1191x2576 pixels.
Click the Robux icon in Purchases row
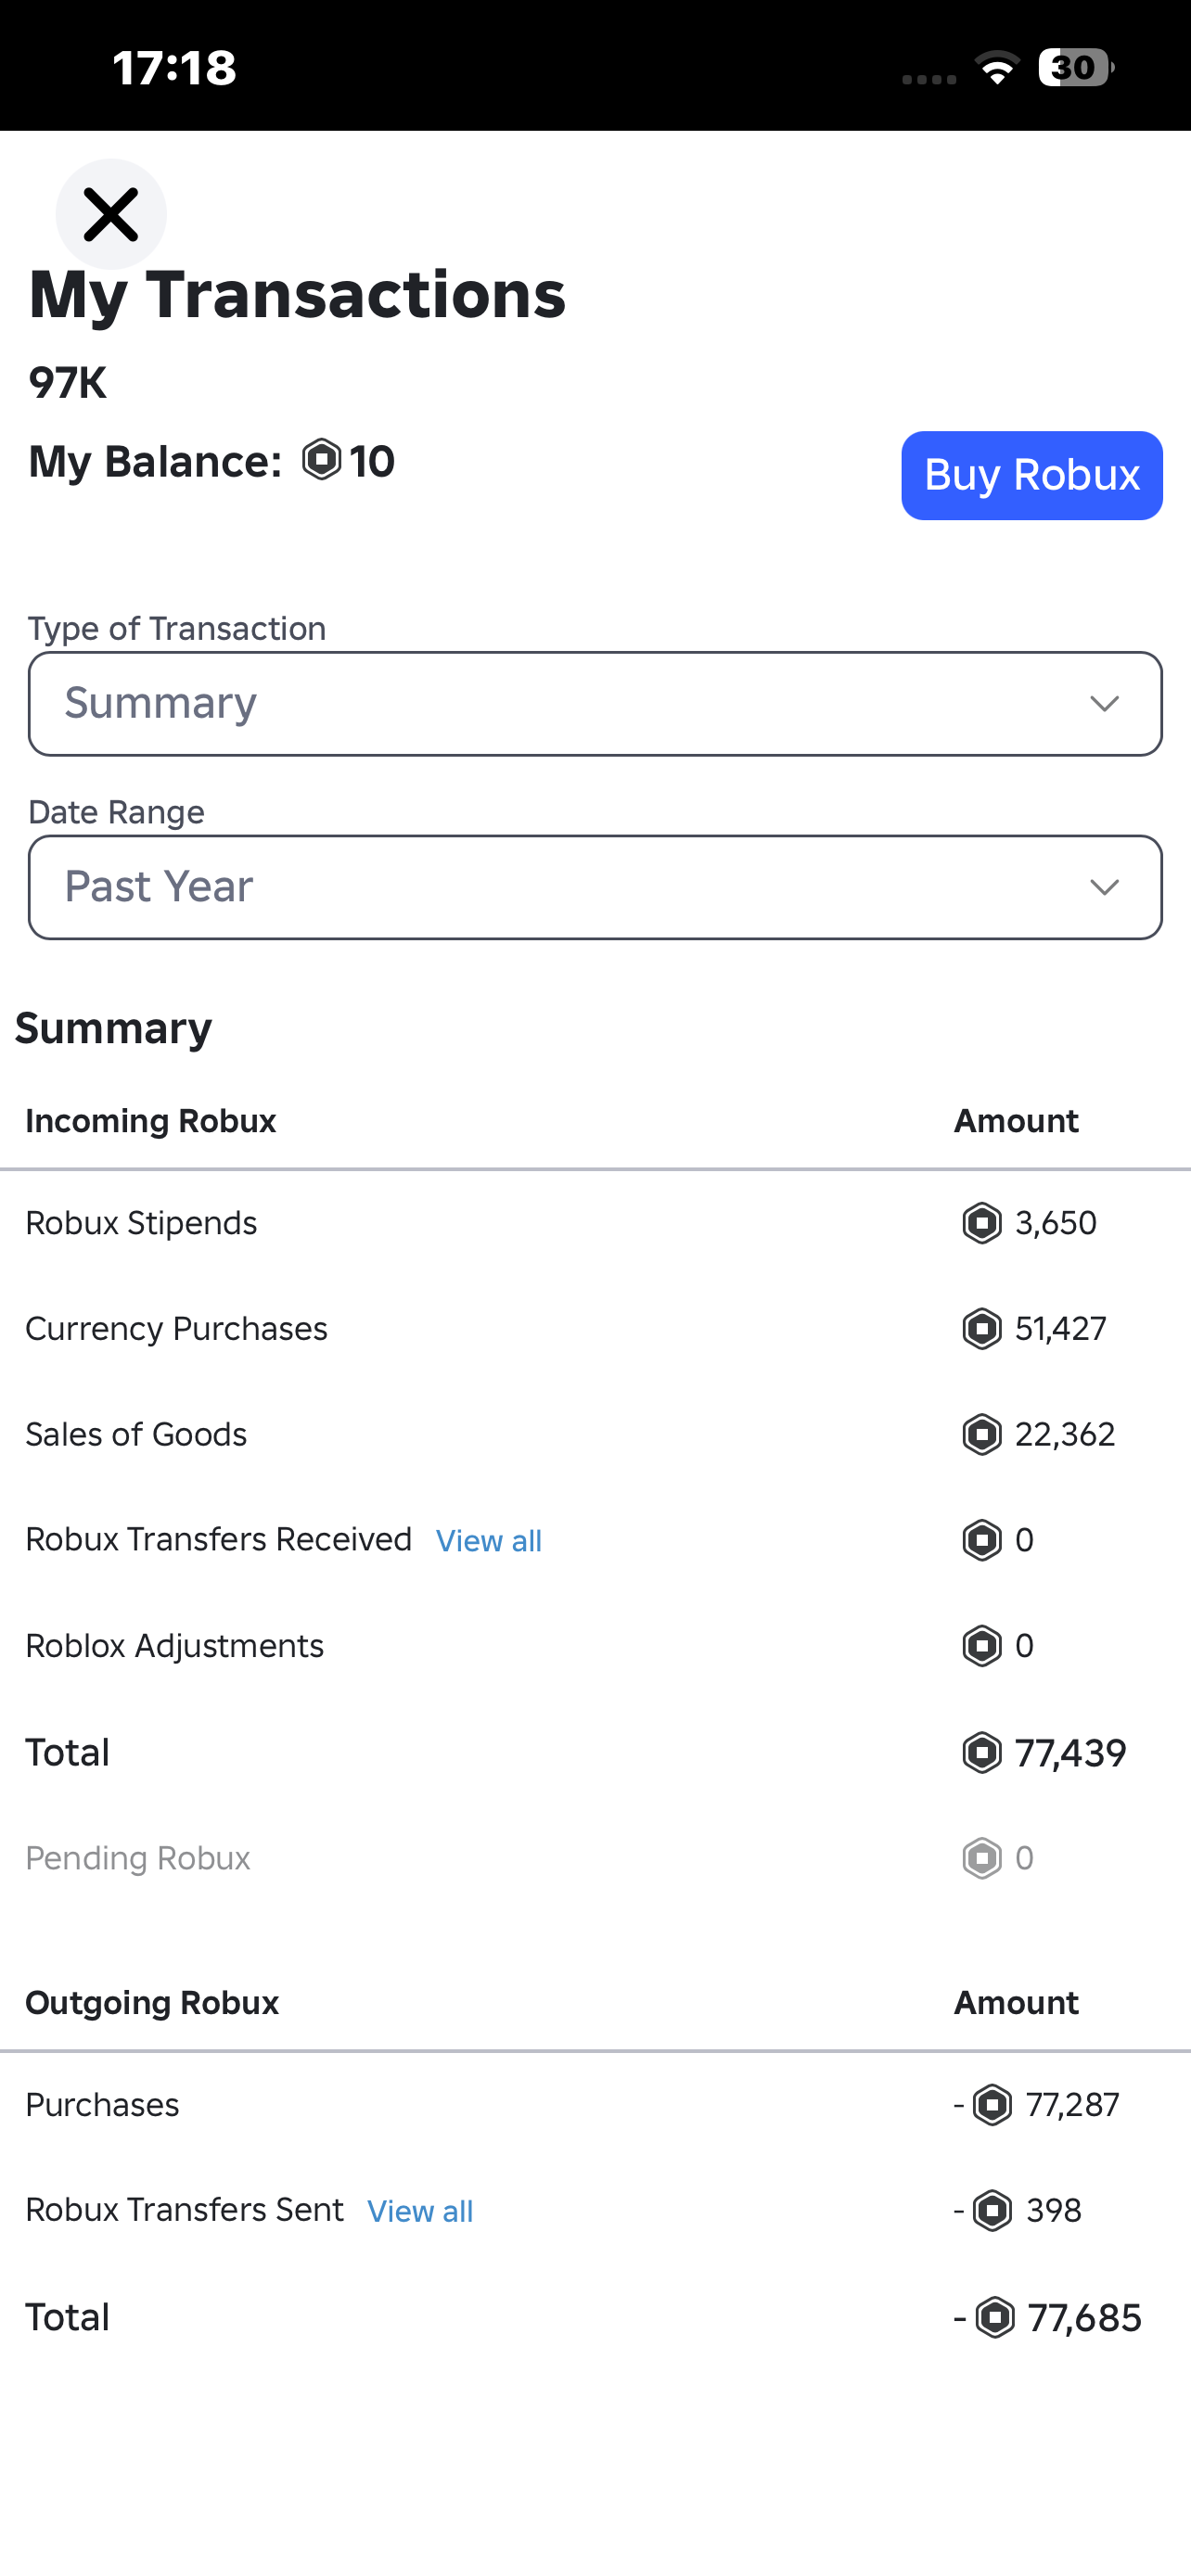pyautogui.click(x=993, y=2105)
